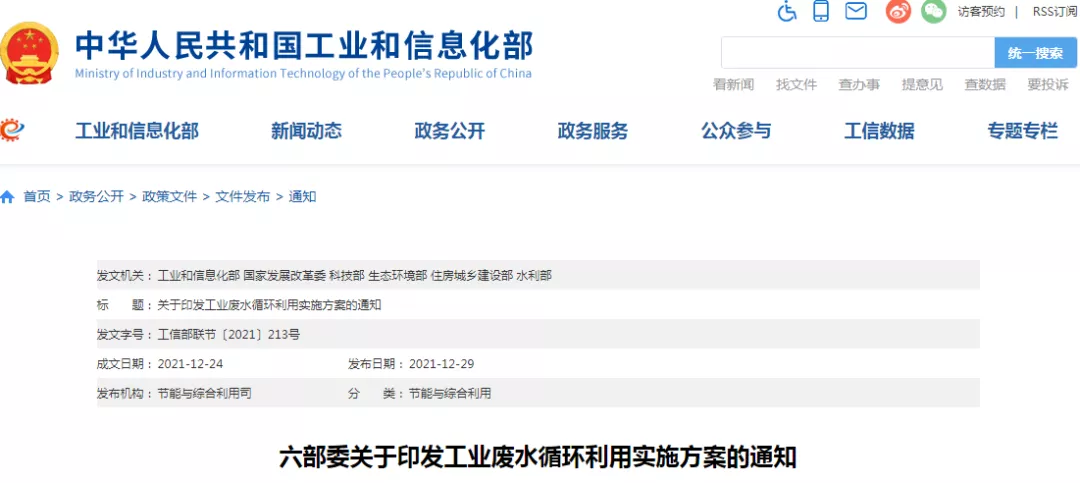This screenshot has width=1080, height=483.
Task: Click the red gear logo beside navigation
Action: pos(12,129)
